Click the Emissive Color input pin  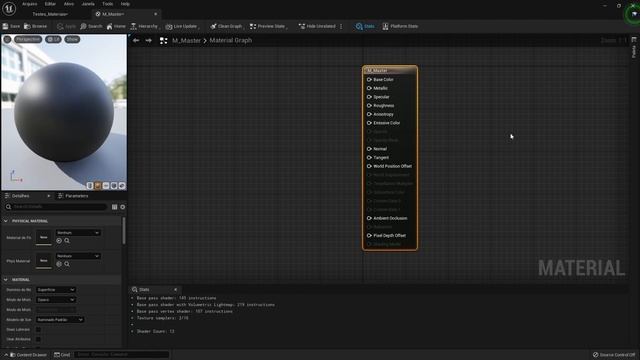pos(369,123)
